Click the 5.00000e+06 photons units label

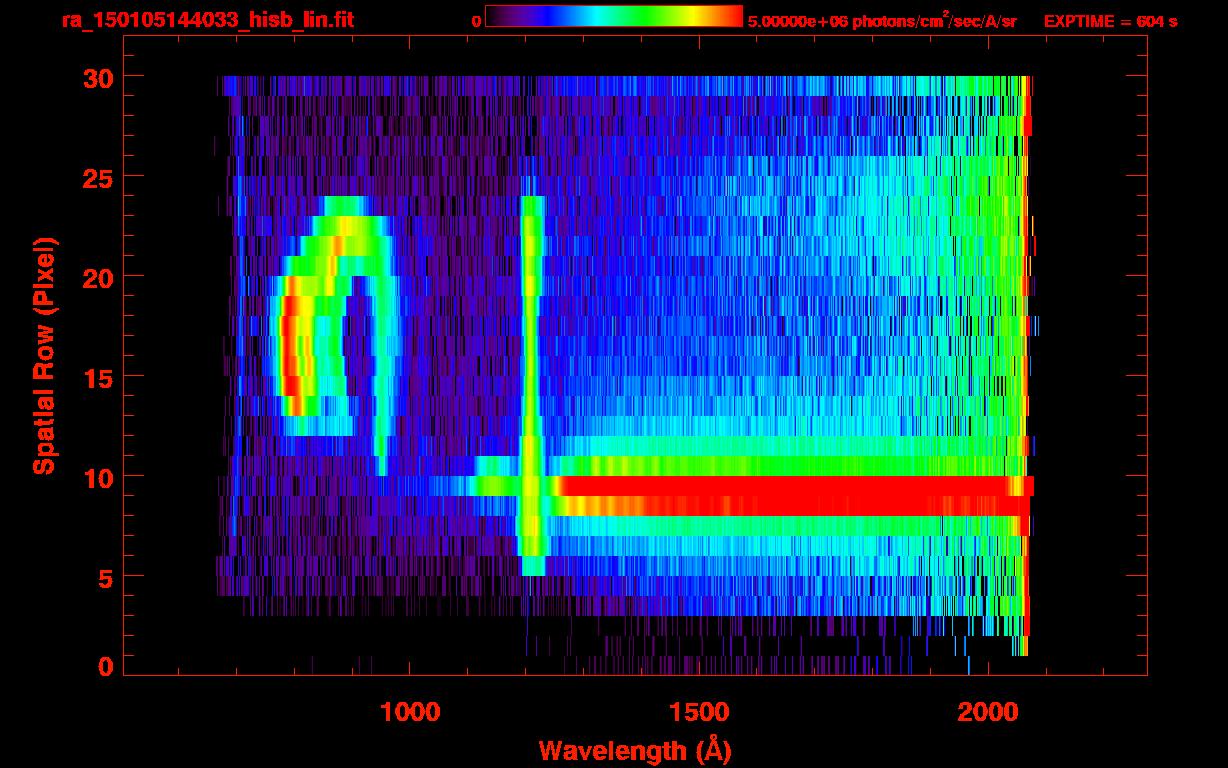click(x=882, y=20)
